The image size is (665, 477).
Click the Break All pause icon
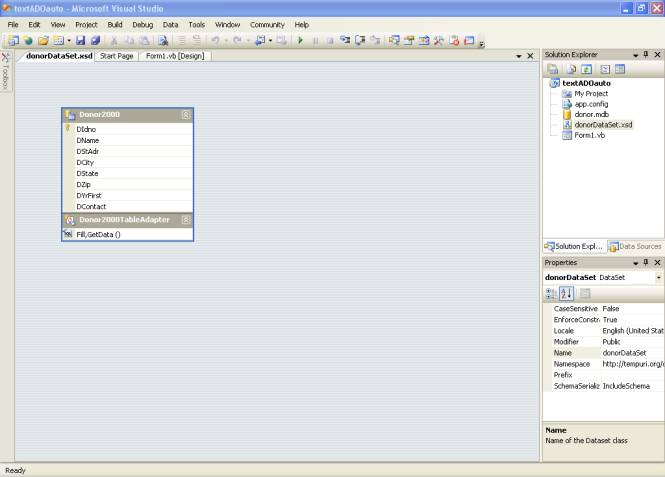click(316, 41)
